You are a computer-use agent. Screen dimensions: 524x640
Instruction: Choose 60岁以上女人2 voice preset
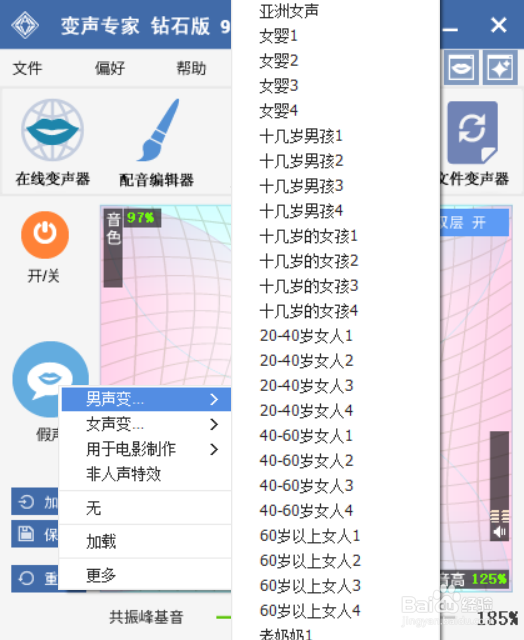click(x=310, y=560)
